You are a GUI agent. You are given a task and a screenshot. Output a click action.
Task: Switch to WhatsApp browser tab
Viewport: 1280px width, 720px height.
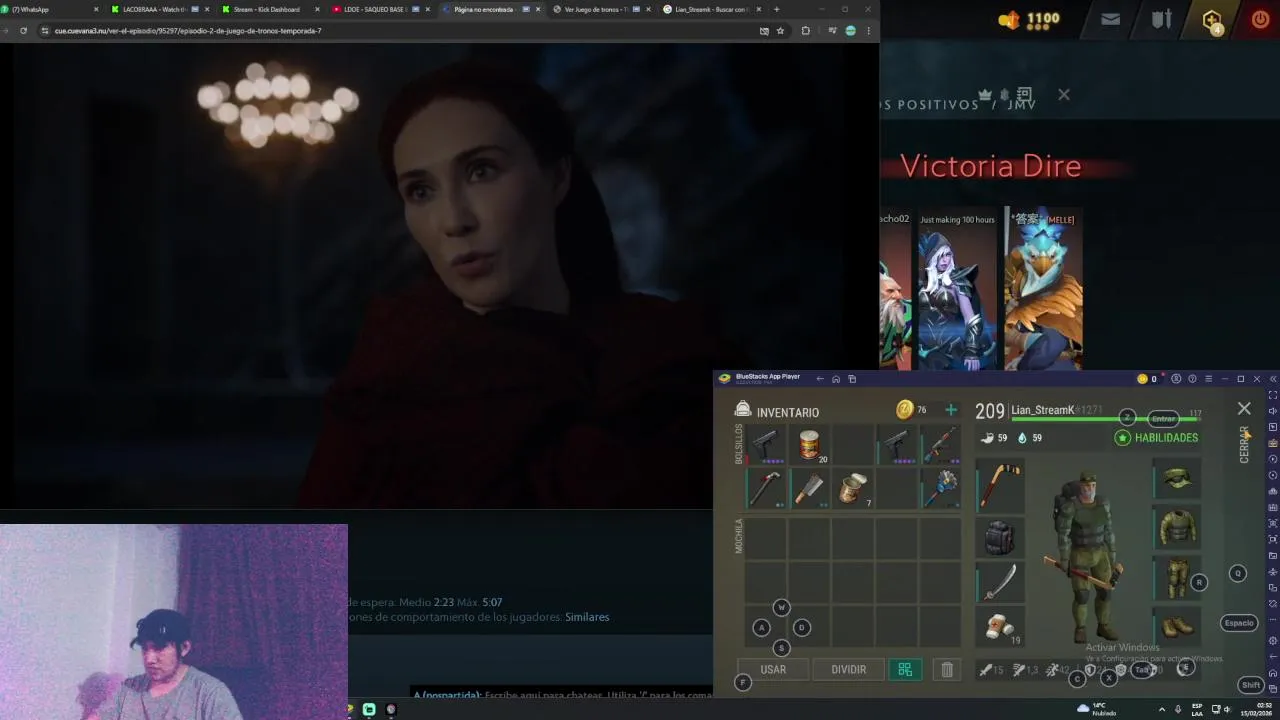tap(50, 9)
